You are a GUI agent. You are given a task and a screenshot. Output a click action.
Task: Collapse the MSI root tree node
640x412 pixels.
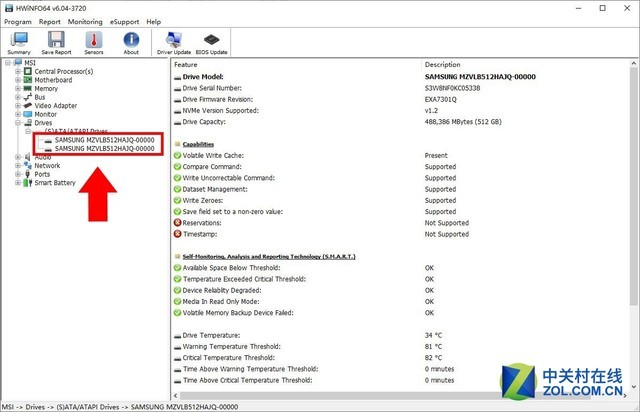pyautogui.click(x=8, y=63)
